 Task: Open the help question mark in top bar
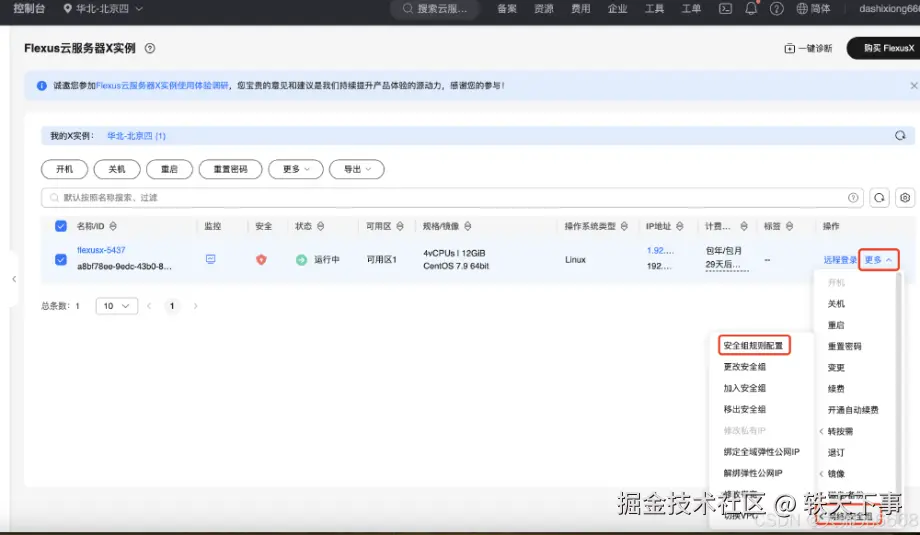(776, 9)
